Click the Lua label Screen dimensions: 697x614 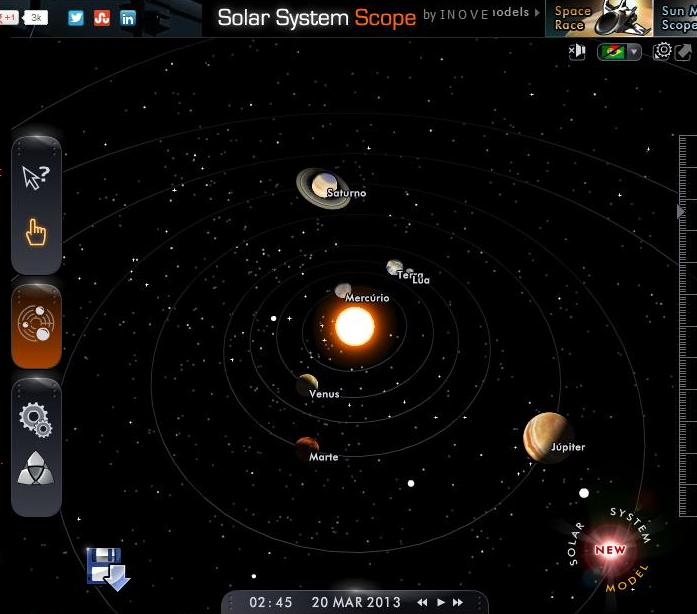coord(421,280)
